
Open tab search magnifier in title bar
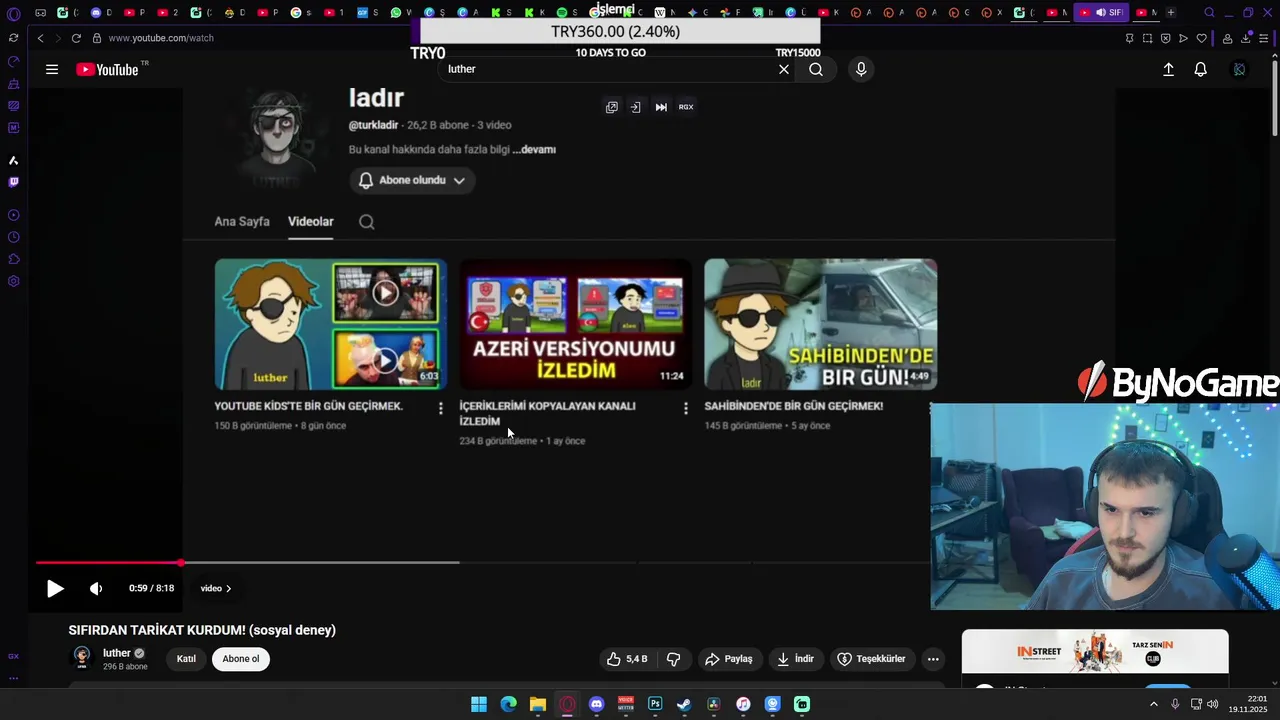tap(1209, 13)
